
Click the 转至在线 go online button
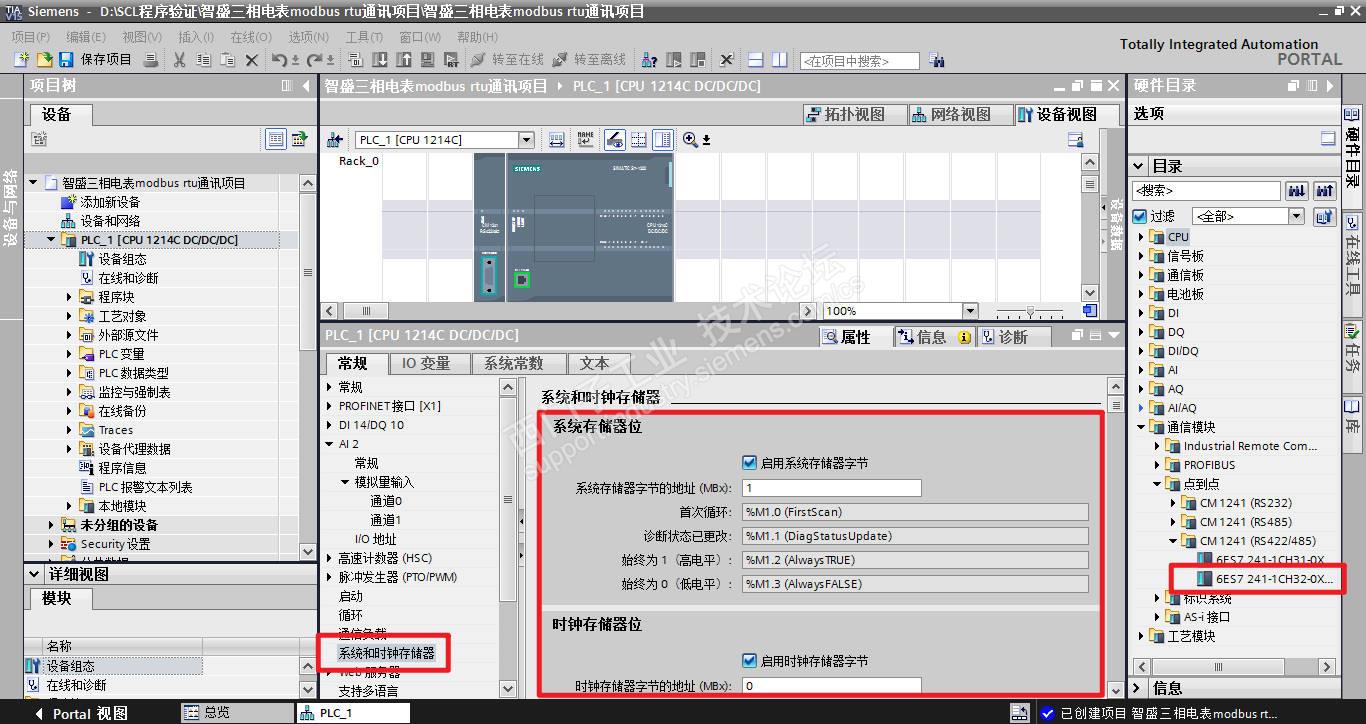point(507,60)
